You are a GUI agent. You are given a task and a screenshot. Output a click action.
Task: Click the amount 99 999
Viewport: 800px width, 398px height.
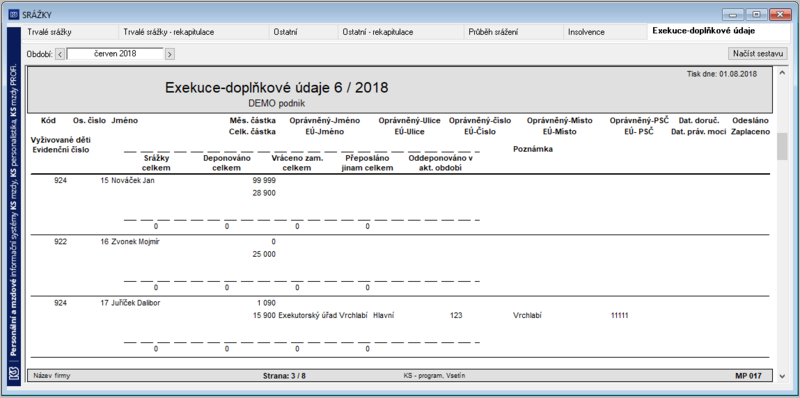pyautogui.click(x=264, y=181)
